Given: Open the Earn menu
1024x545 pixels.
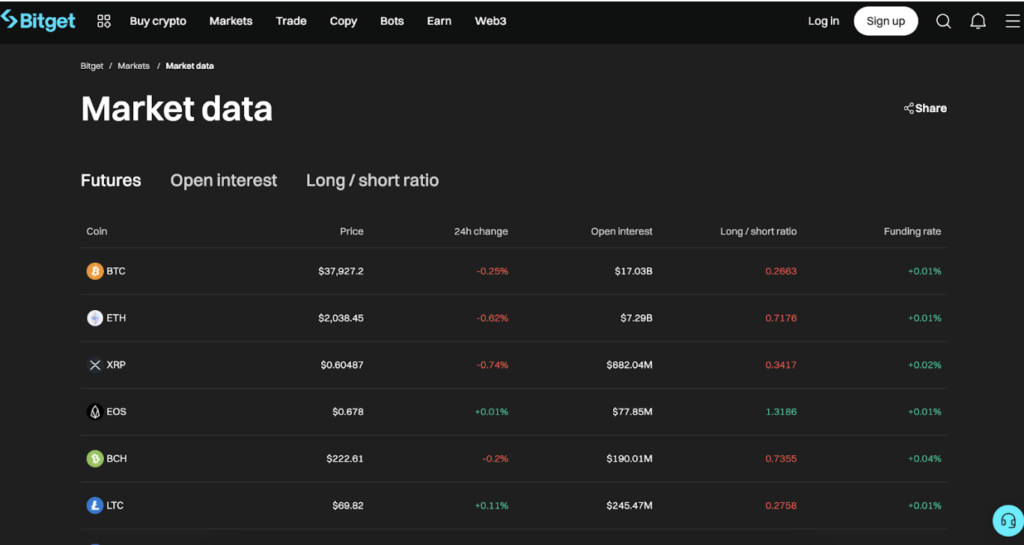Looking at the screenshot, I should [439, 21].
